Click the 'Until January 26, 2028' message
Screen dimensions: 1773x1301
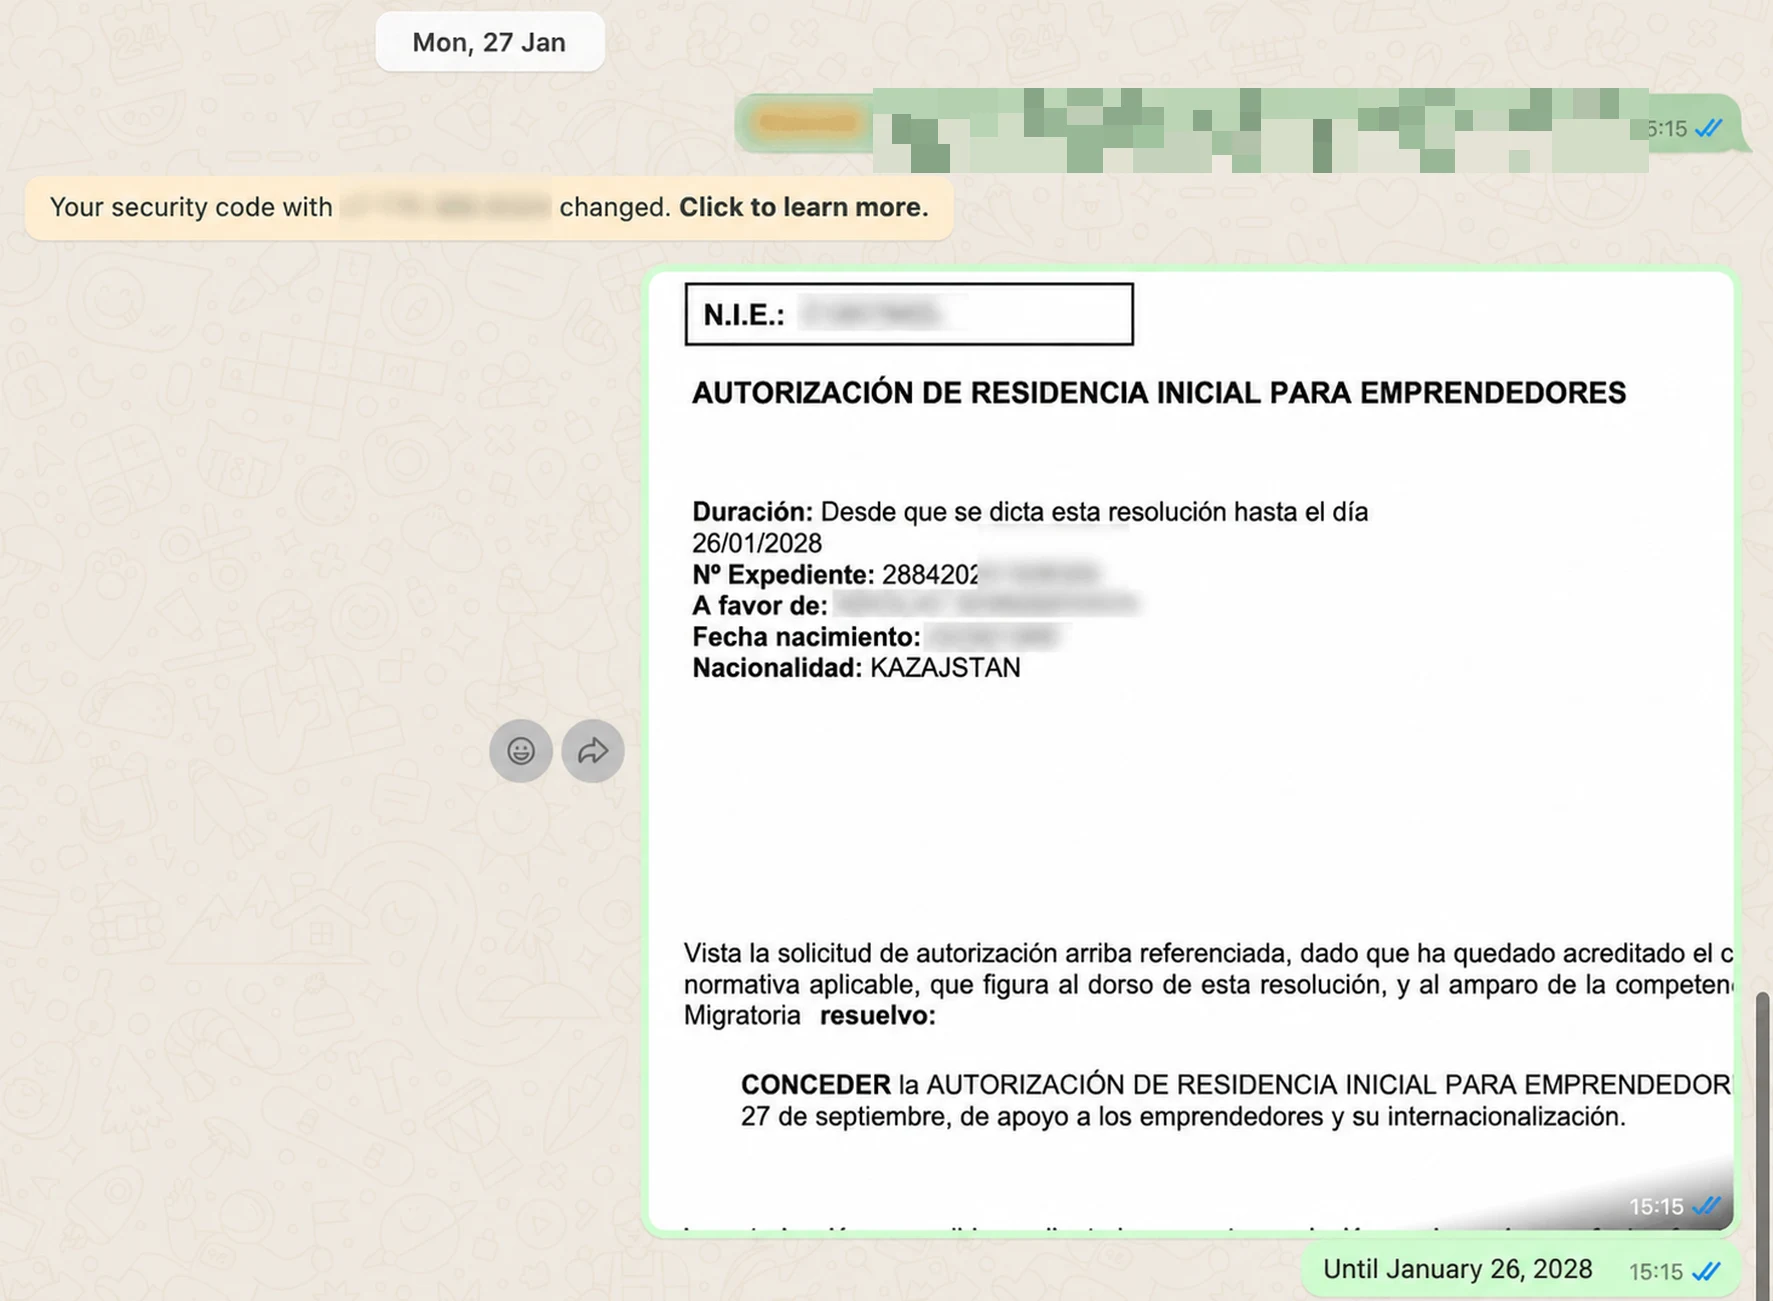1522,1270
